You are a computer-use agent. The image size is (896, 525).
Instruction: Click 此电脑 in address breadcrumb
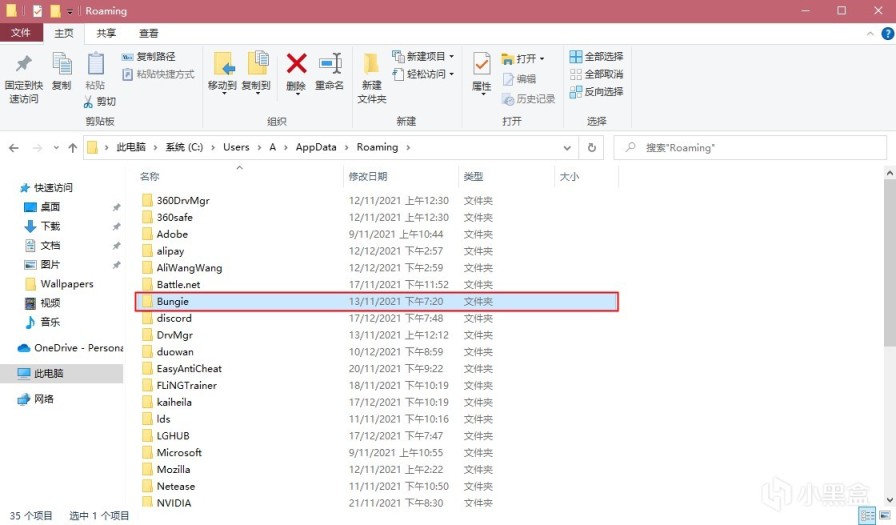pos(131,147)
